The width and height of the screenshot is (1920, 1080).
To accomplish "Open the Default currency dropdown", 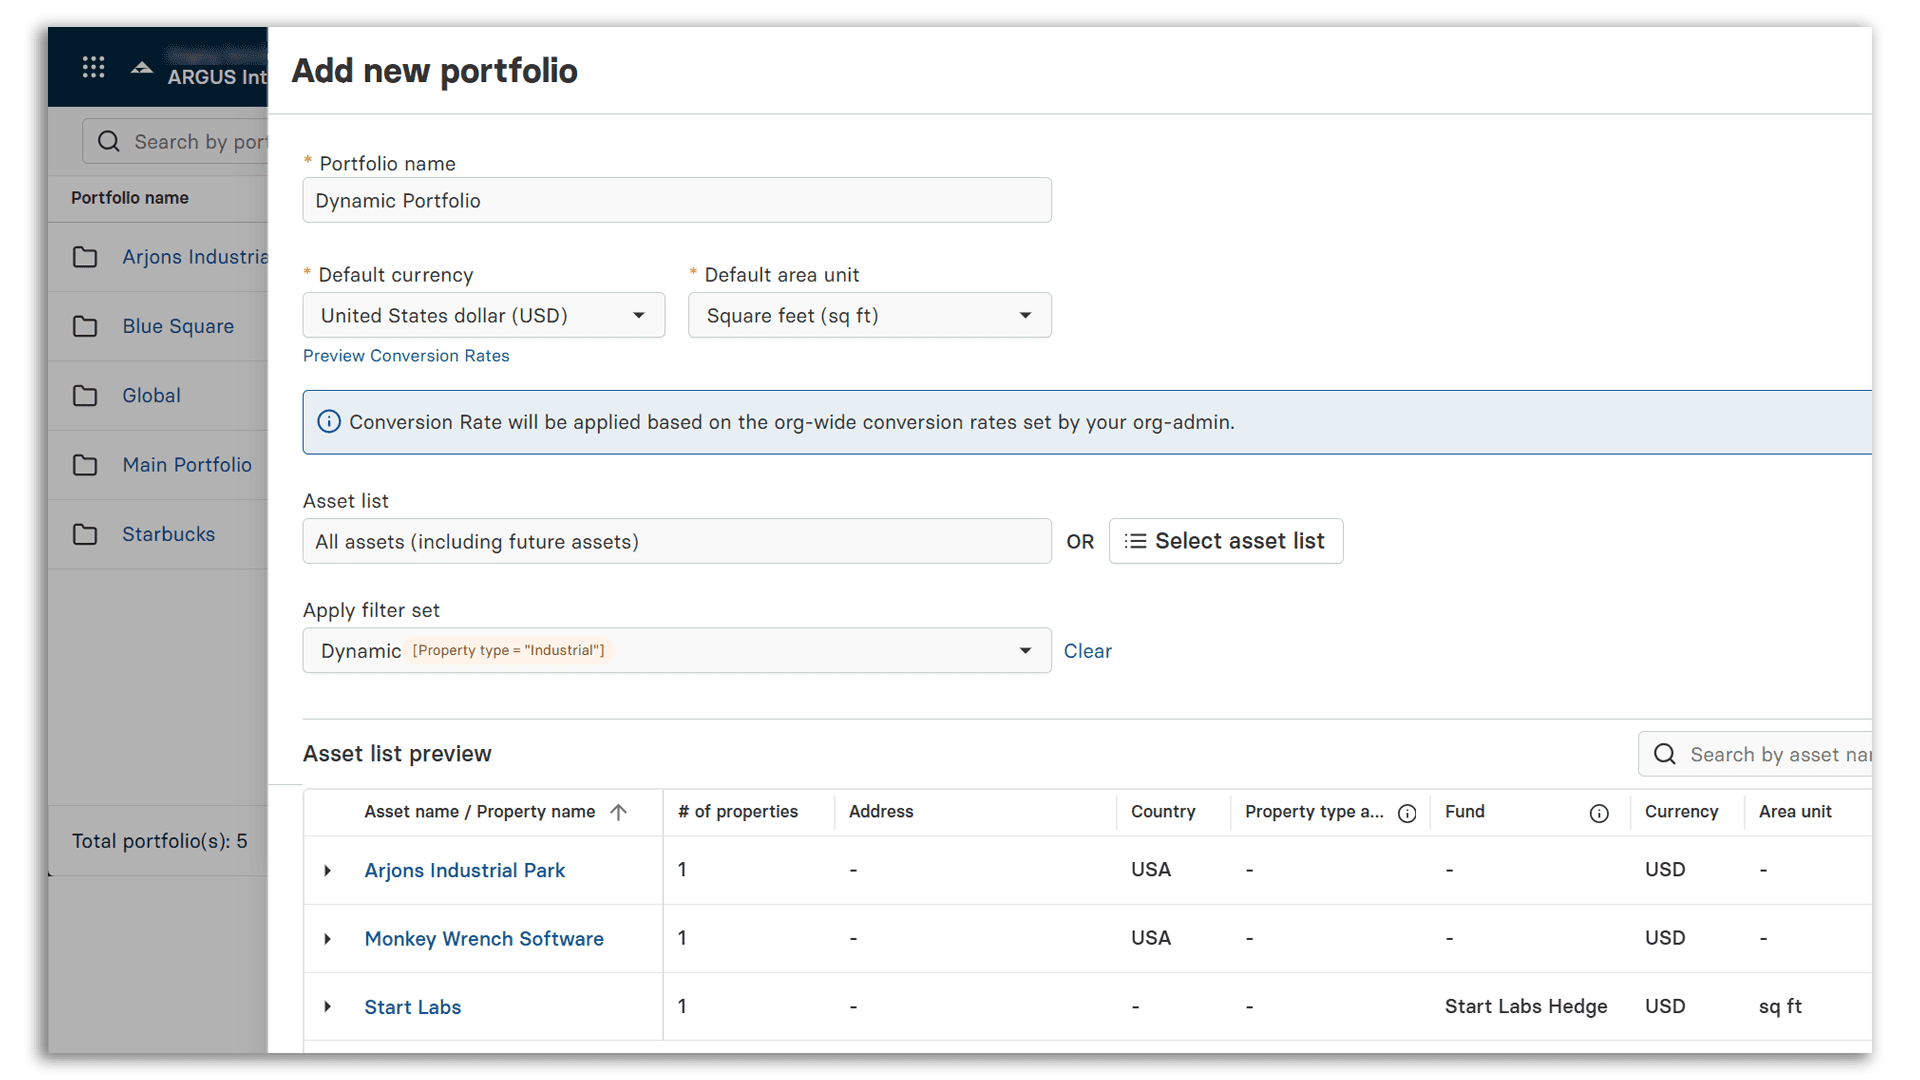I will pos(638,315).
